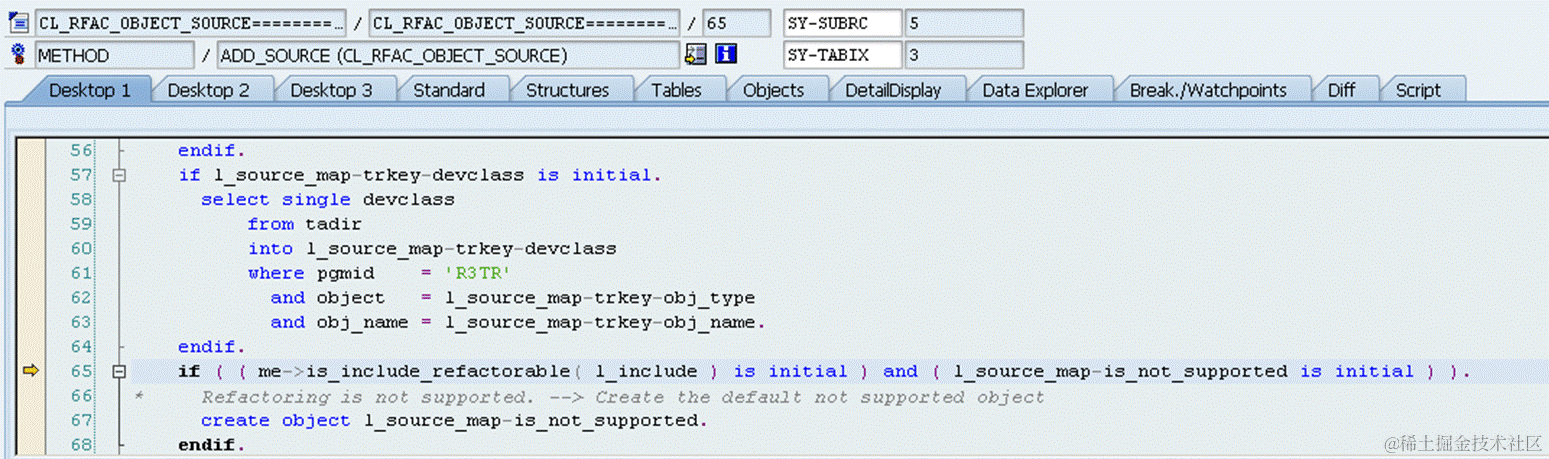
Task: Click line number 56 in the gutter
Action: [x=81, y=151]
